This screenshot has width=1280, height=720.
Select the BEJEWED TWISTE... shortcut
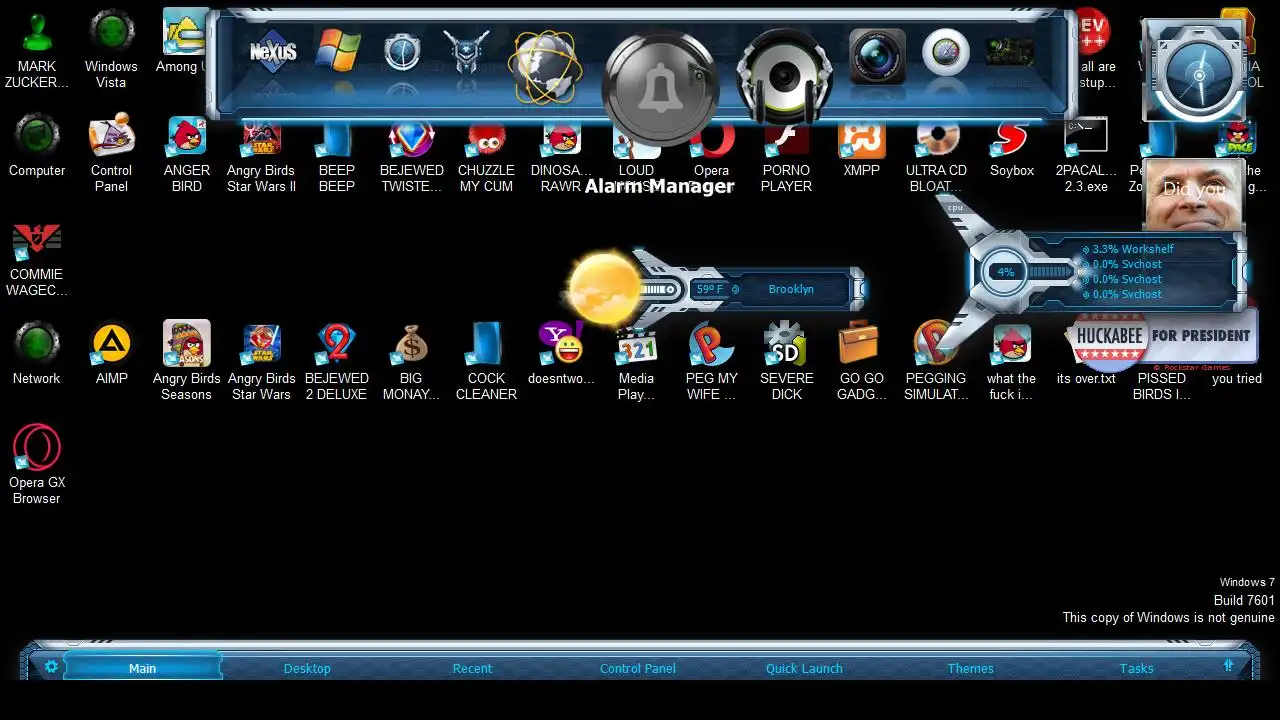click(411, 154)
